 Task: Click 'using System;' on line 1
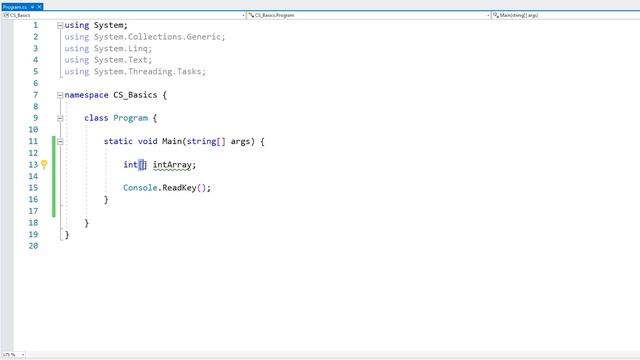coord(96,25)
